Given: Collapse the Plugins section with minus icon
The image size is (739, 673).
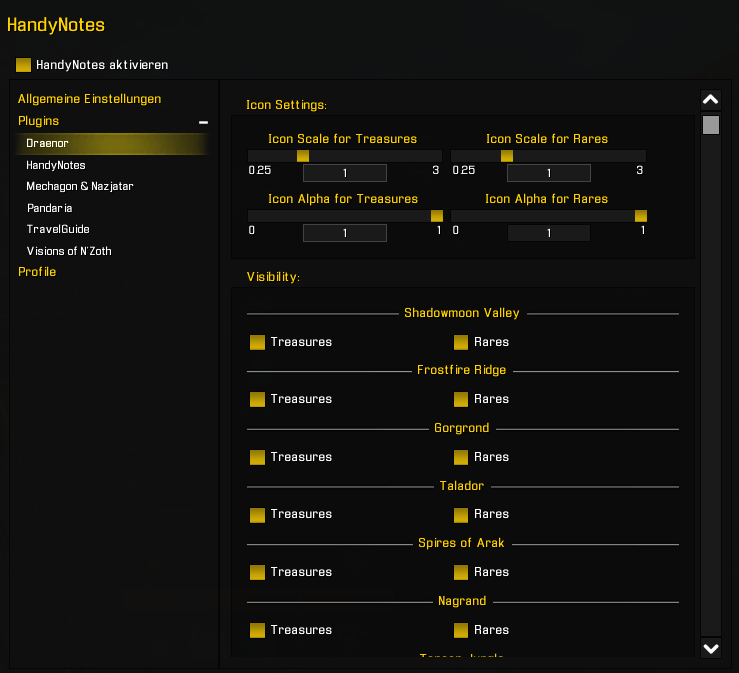Looking at the screenshot, I should click(x=203, y=122).
